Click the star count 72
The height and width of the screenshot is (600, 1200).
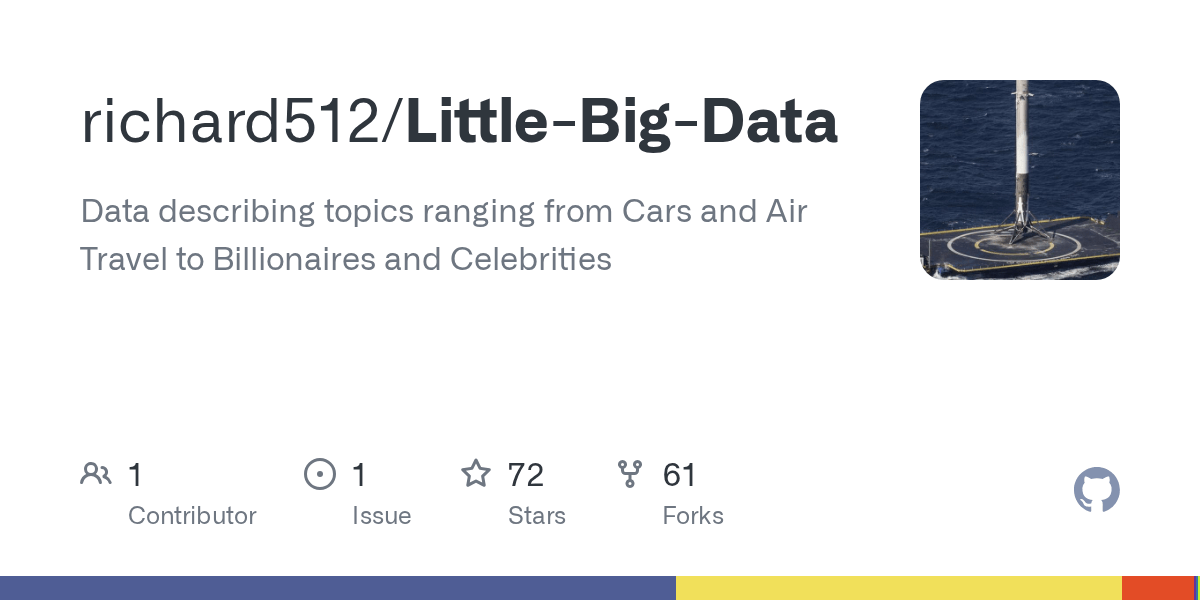[x=525, y=475]
